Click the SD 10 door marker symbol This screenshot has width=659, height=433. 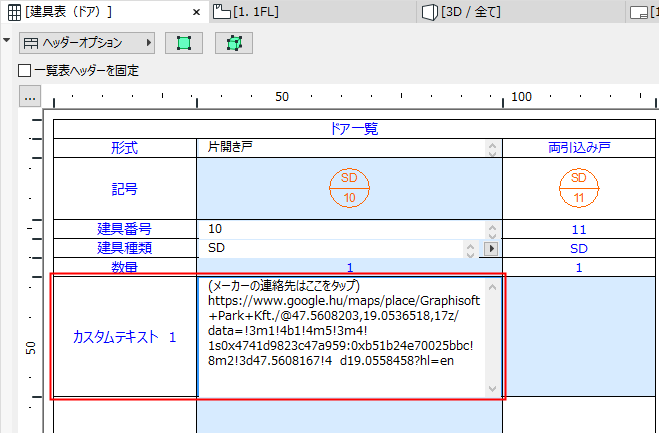click(349, 188)
